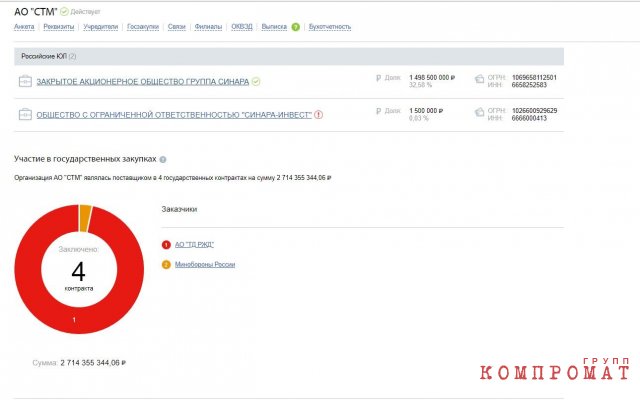The image size is (640, 400).
Task: Select ИНН 6666000413
Action: point(529,118)
